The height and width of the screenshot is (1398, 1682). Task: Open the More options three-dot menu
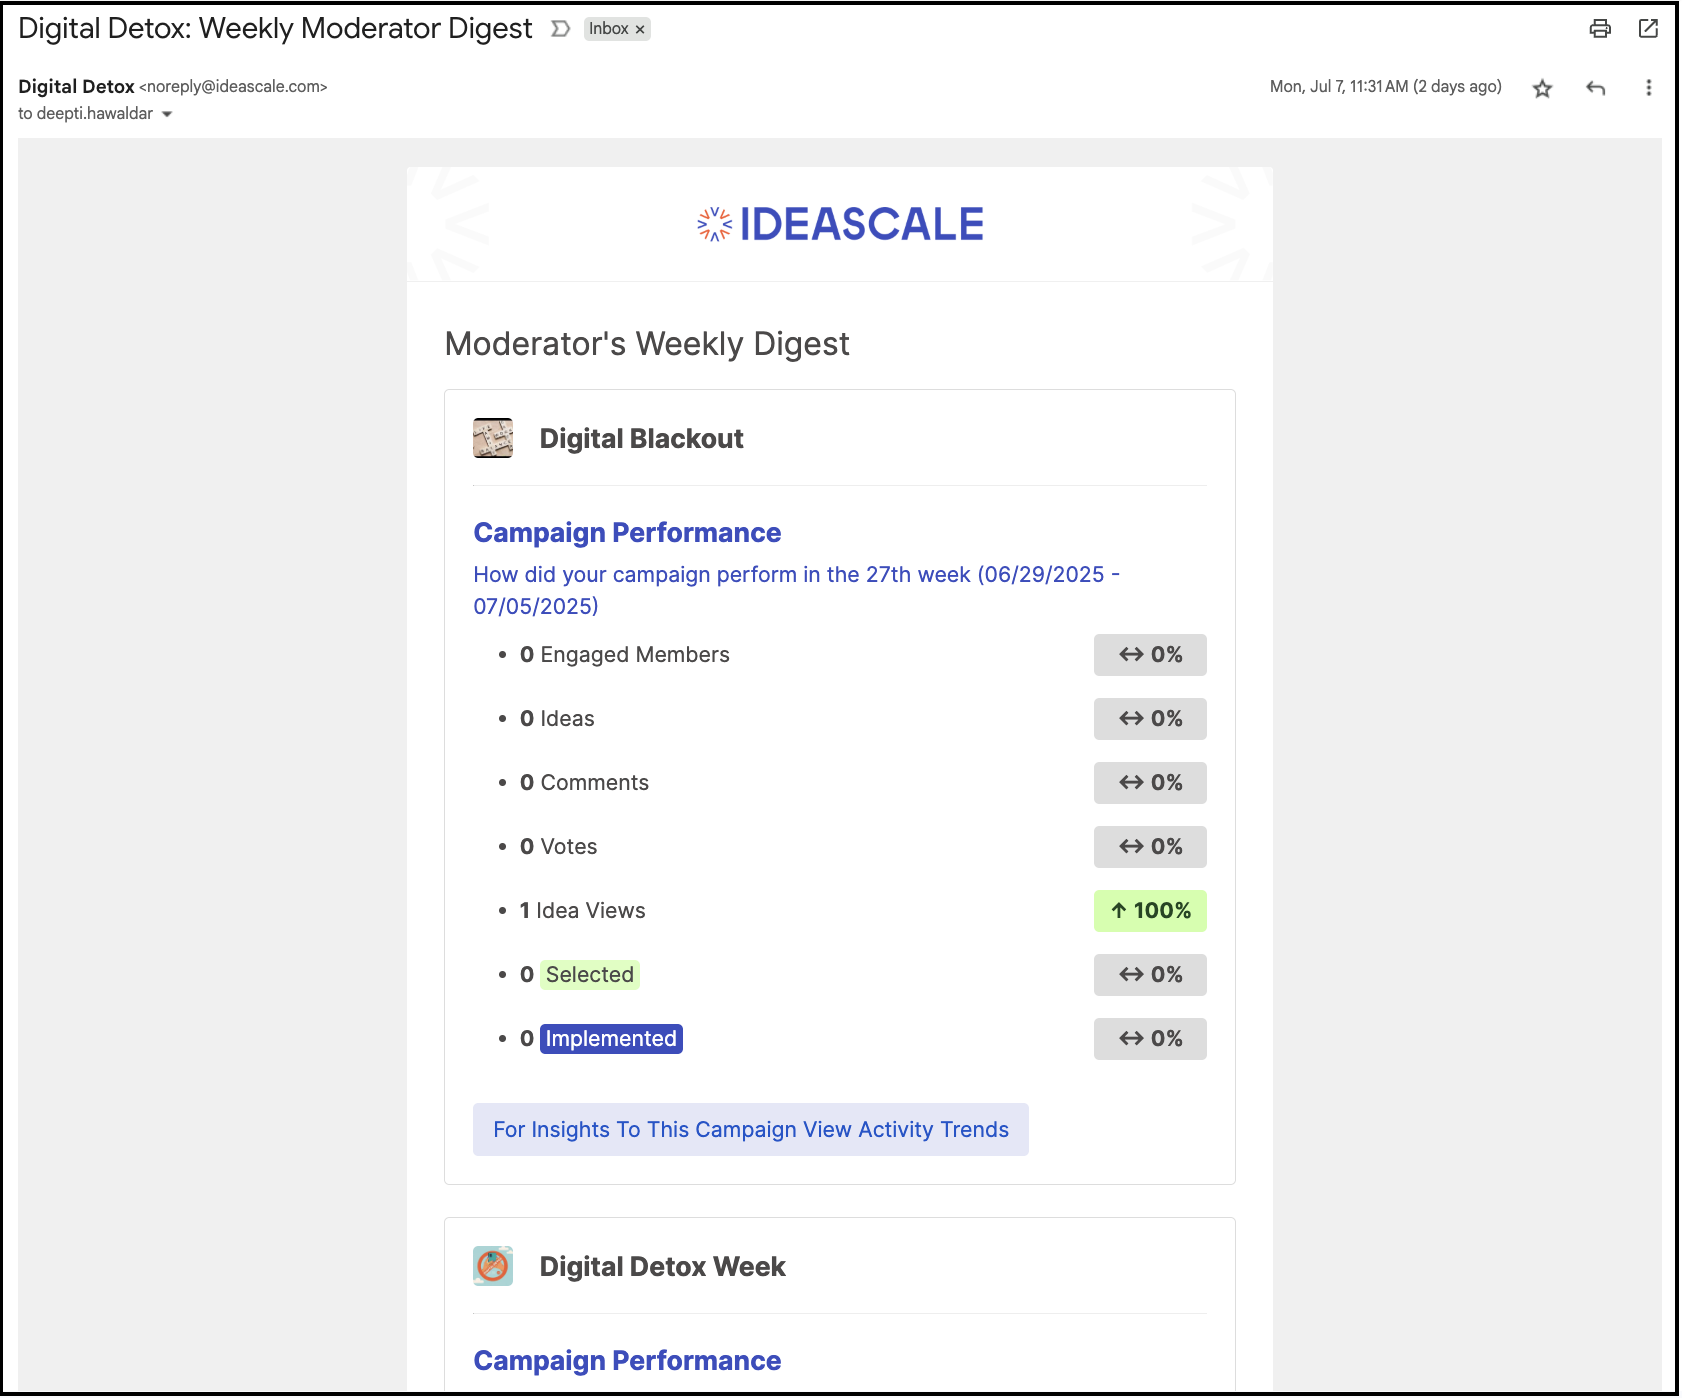pos(1649,88)
